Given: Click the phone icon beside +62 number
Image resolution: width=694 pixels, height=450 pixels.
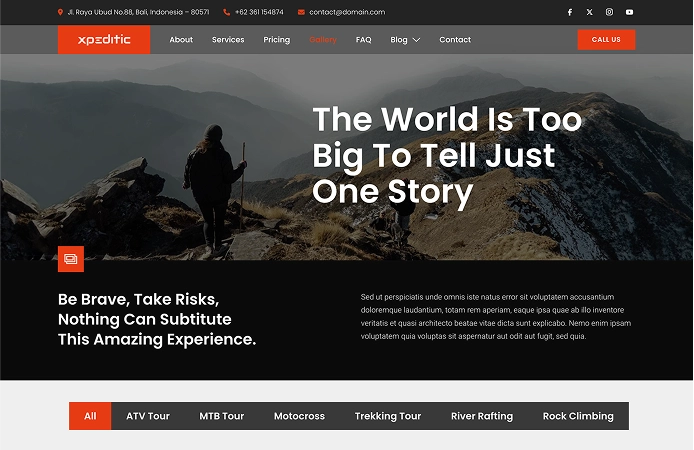Looking at the screenshot, I should pyautogui.click(x=227, y=12).
